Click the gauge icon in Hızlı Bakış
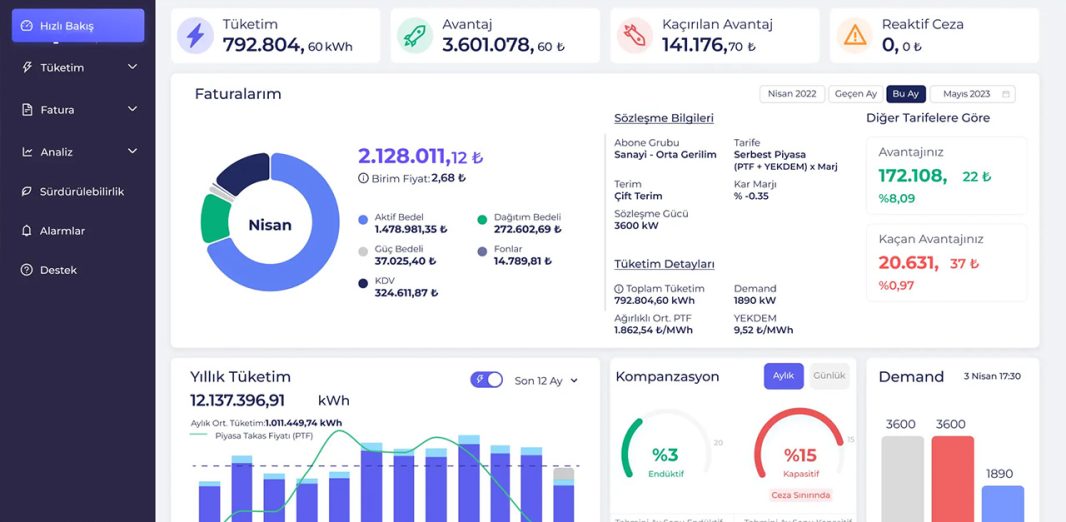 pyautogui.click(x=27, y=26)
